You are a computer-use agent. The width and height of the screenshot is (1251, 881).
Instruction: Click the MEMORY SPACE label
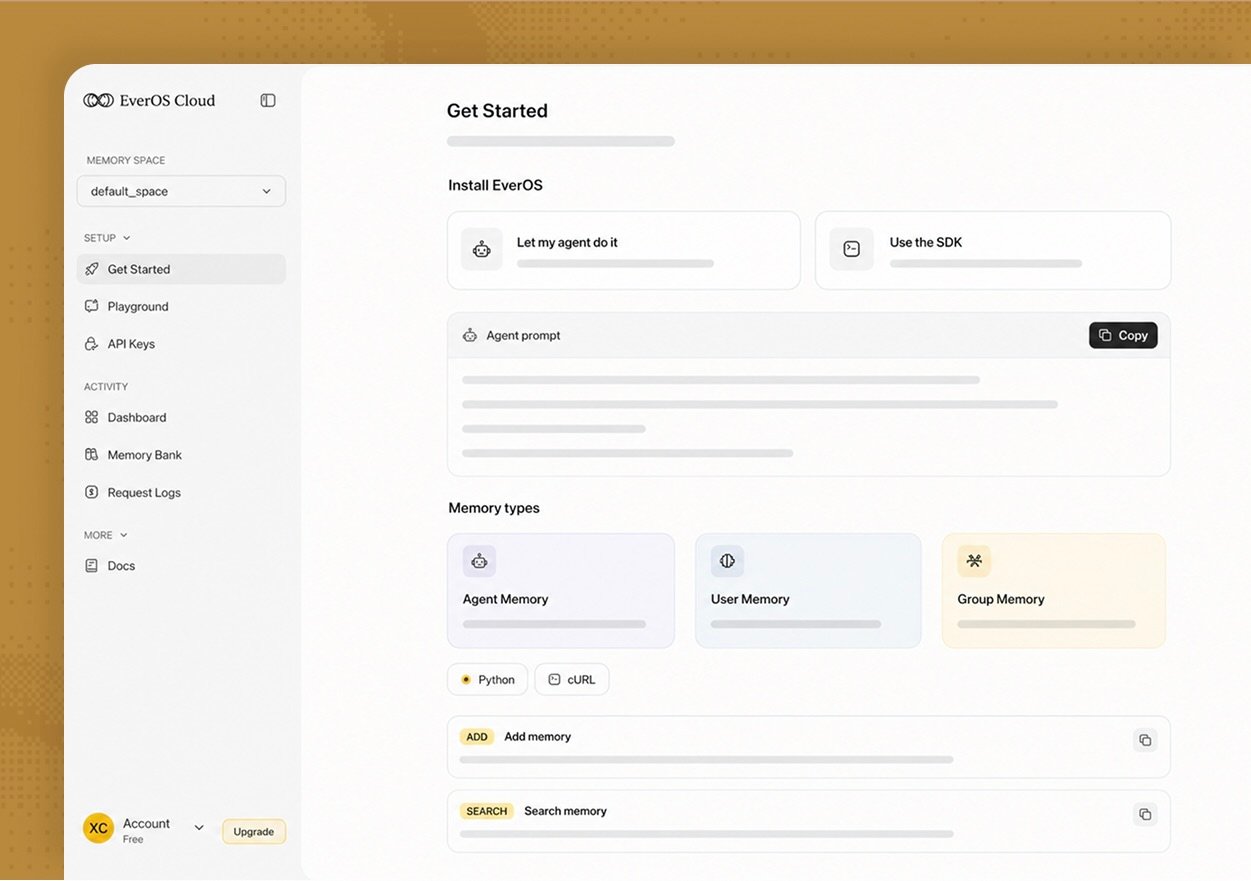click(126, 160)
